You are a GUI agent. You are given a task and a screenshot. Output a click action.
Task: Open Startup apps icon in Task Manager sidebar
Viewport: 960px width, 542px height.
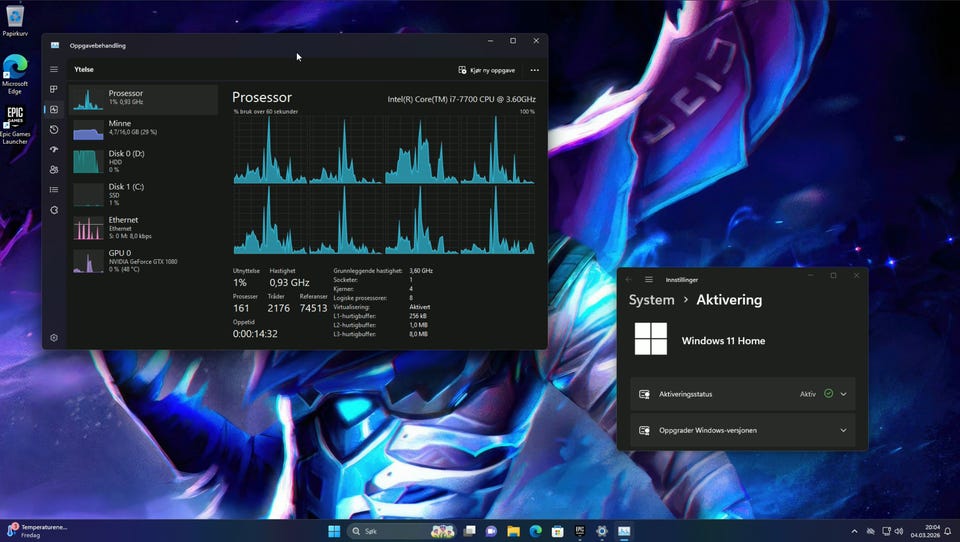coord(54,150)
